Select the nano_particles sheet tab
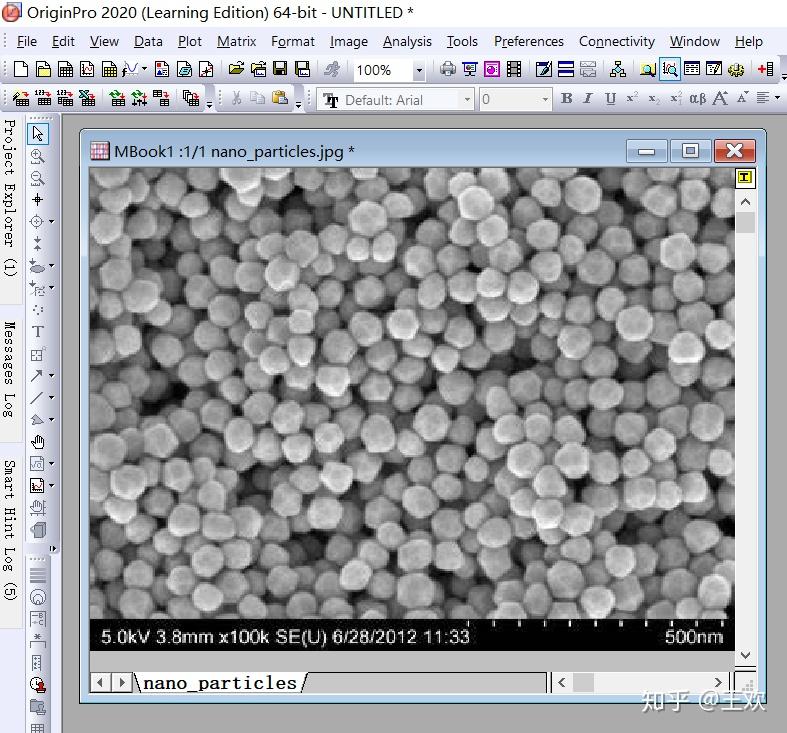This screenshot has width=787, height=733. click(x=220, y=683)
